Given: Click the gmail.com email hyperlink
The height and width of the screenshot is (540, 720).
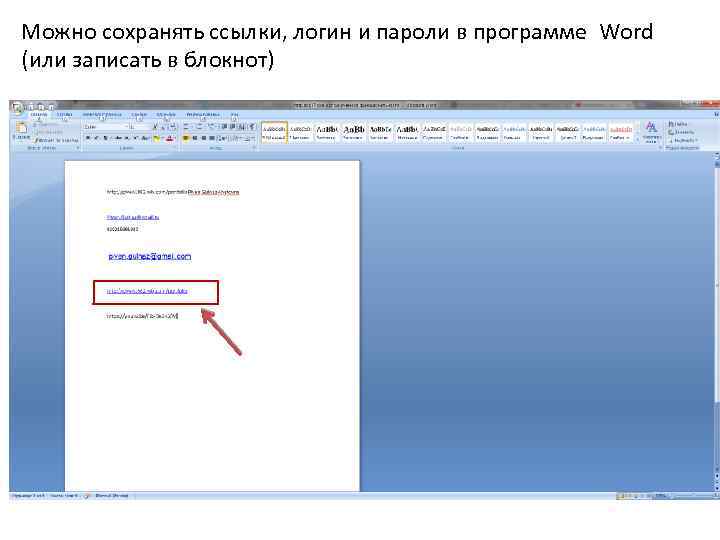Looking at the screenshot, I should click(150, 256).
